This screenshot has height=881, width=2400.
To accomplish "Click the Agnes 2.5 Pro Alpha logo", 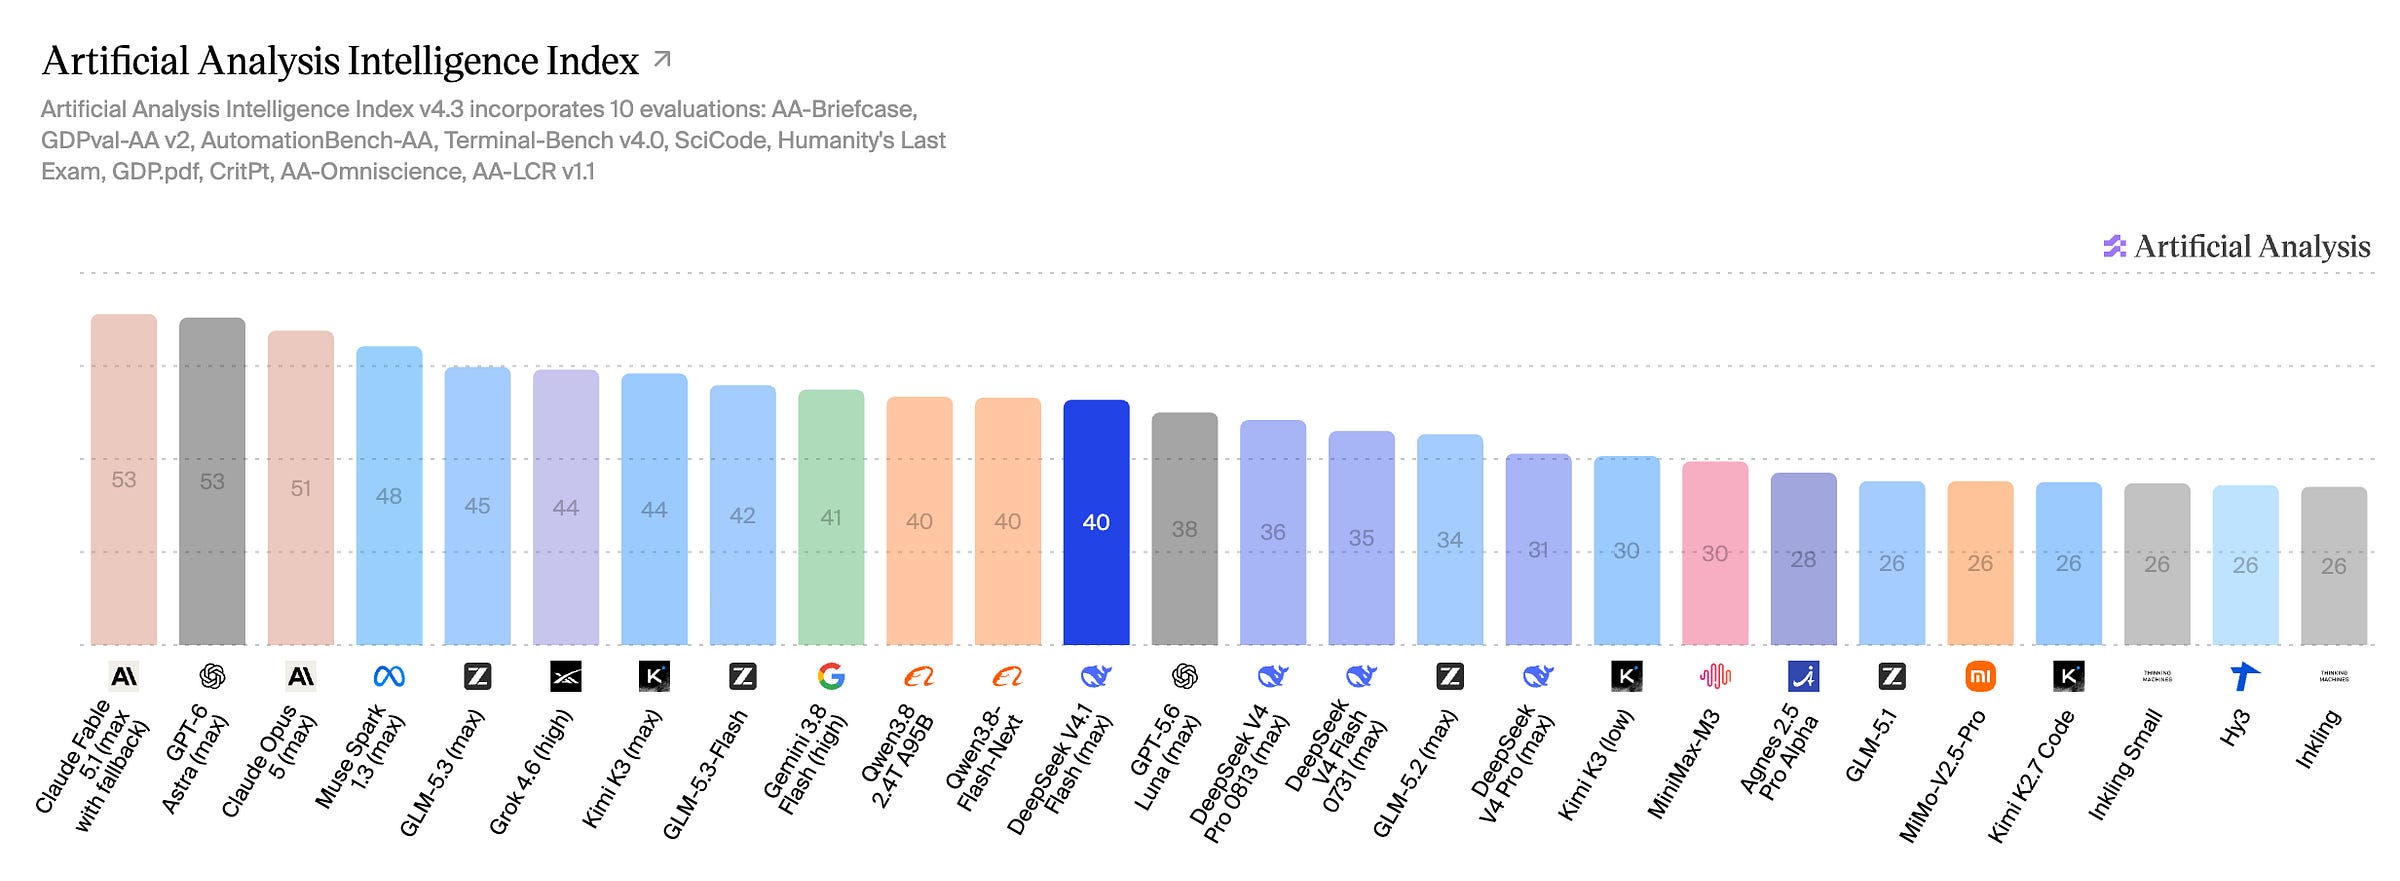I will (x=1803, y=677).
